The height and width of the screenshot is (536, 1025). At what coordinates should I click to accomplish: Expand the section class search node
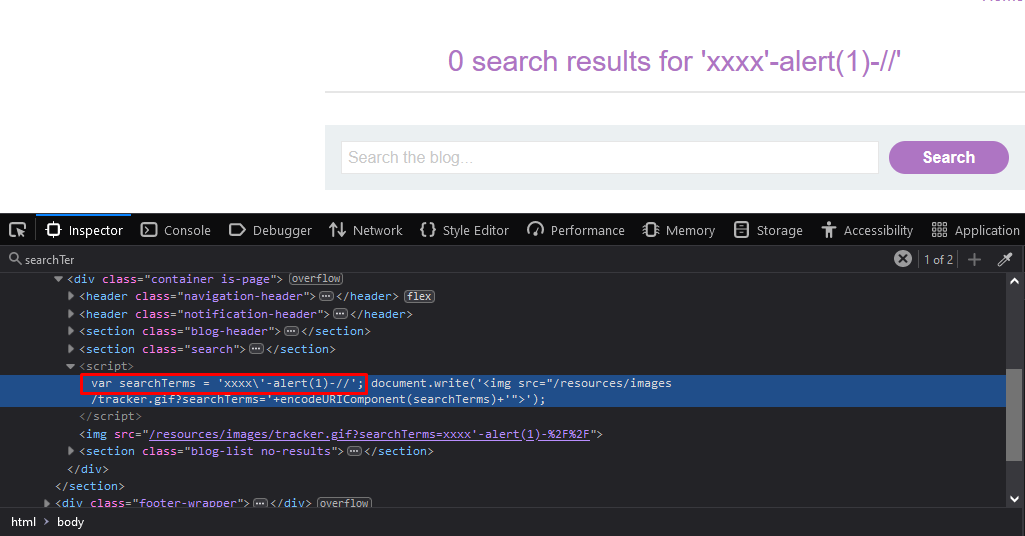click(71, 349)
